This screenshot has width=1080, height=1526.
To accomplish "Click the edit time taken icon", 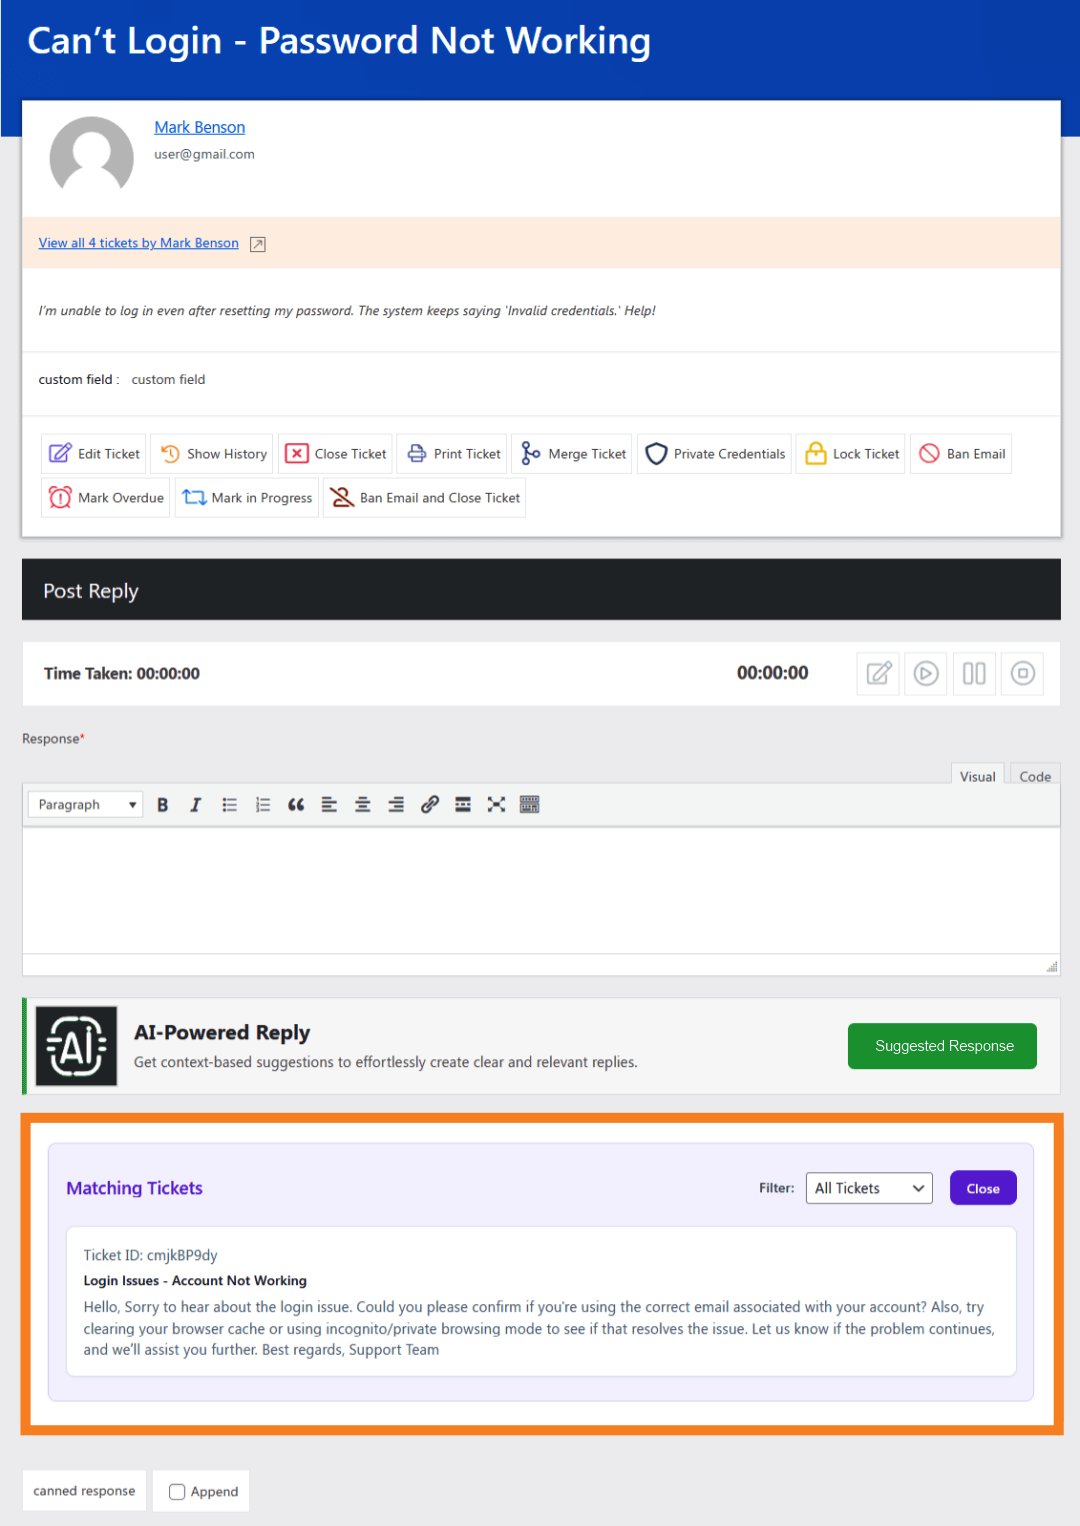I will pos(879,674).
